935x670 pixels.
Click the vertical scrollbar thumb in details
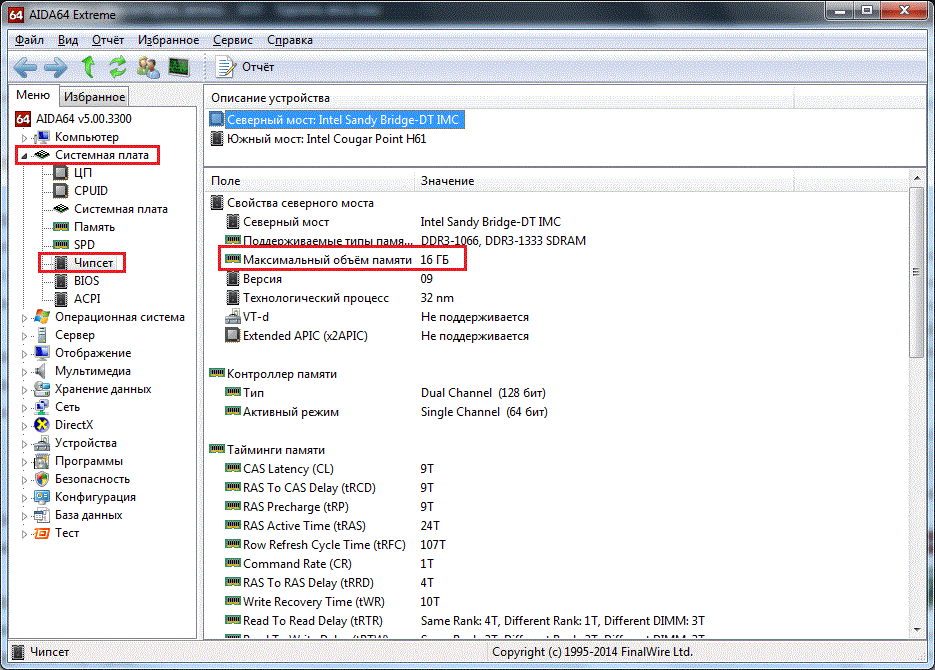point(917,272)
